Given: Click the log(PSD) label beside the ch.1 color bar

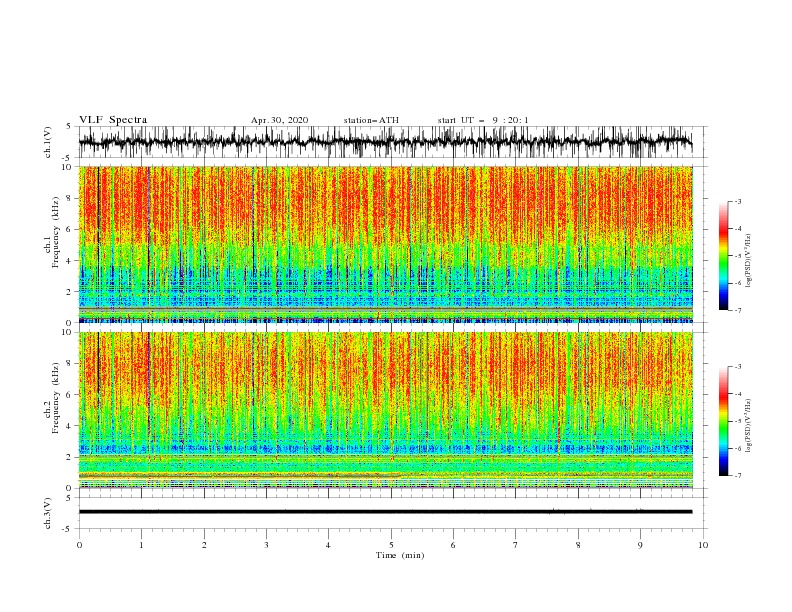Looking at the screenshot, I should (x=749, y=261).
